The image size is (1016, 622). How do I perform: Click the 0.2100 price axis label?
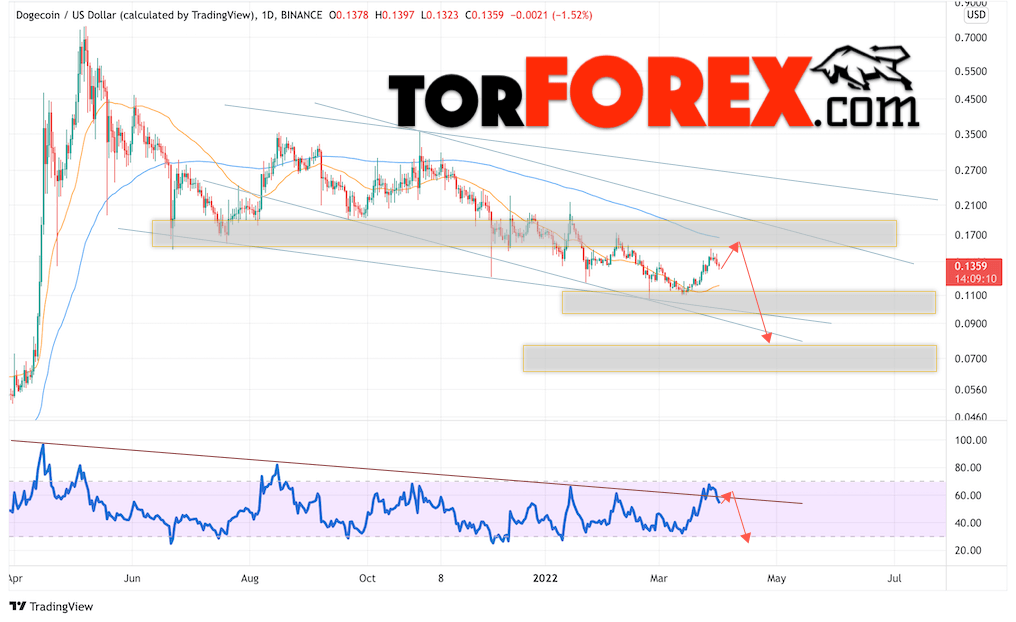click(x=971, y=205)
